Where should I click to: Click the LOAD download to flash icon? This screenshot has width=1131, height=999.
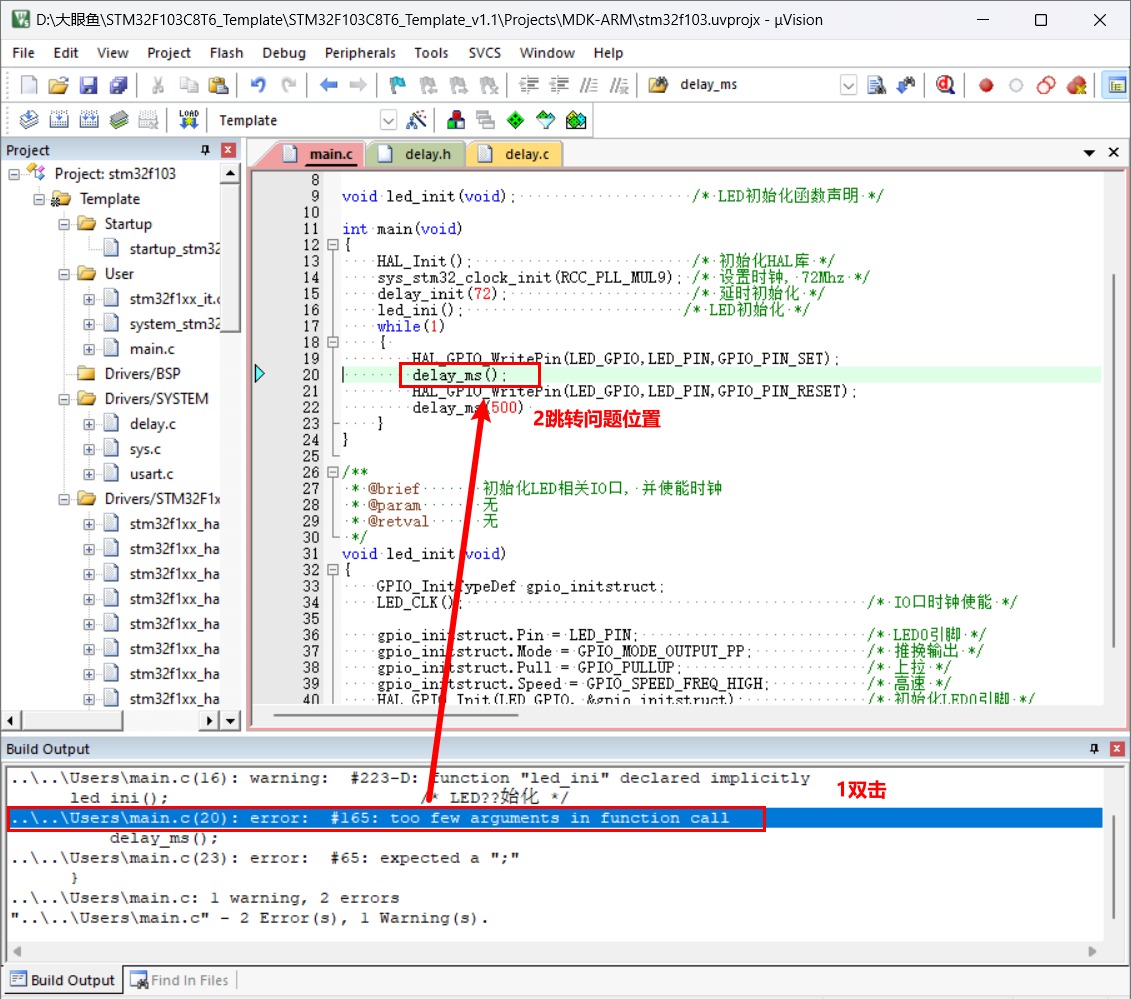188,120
